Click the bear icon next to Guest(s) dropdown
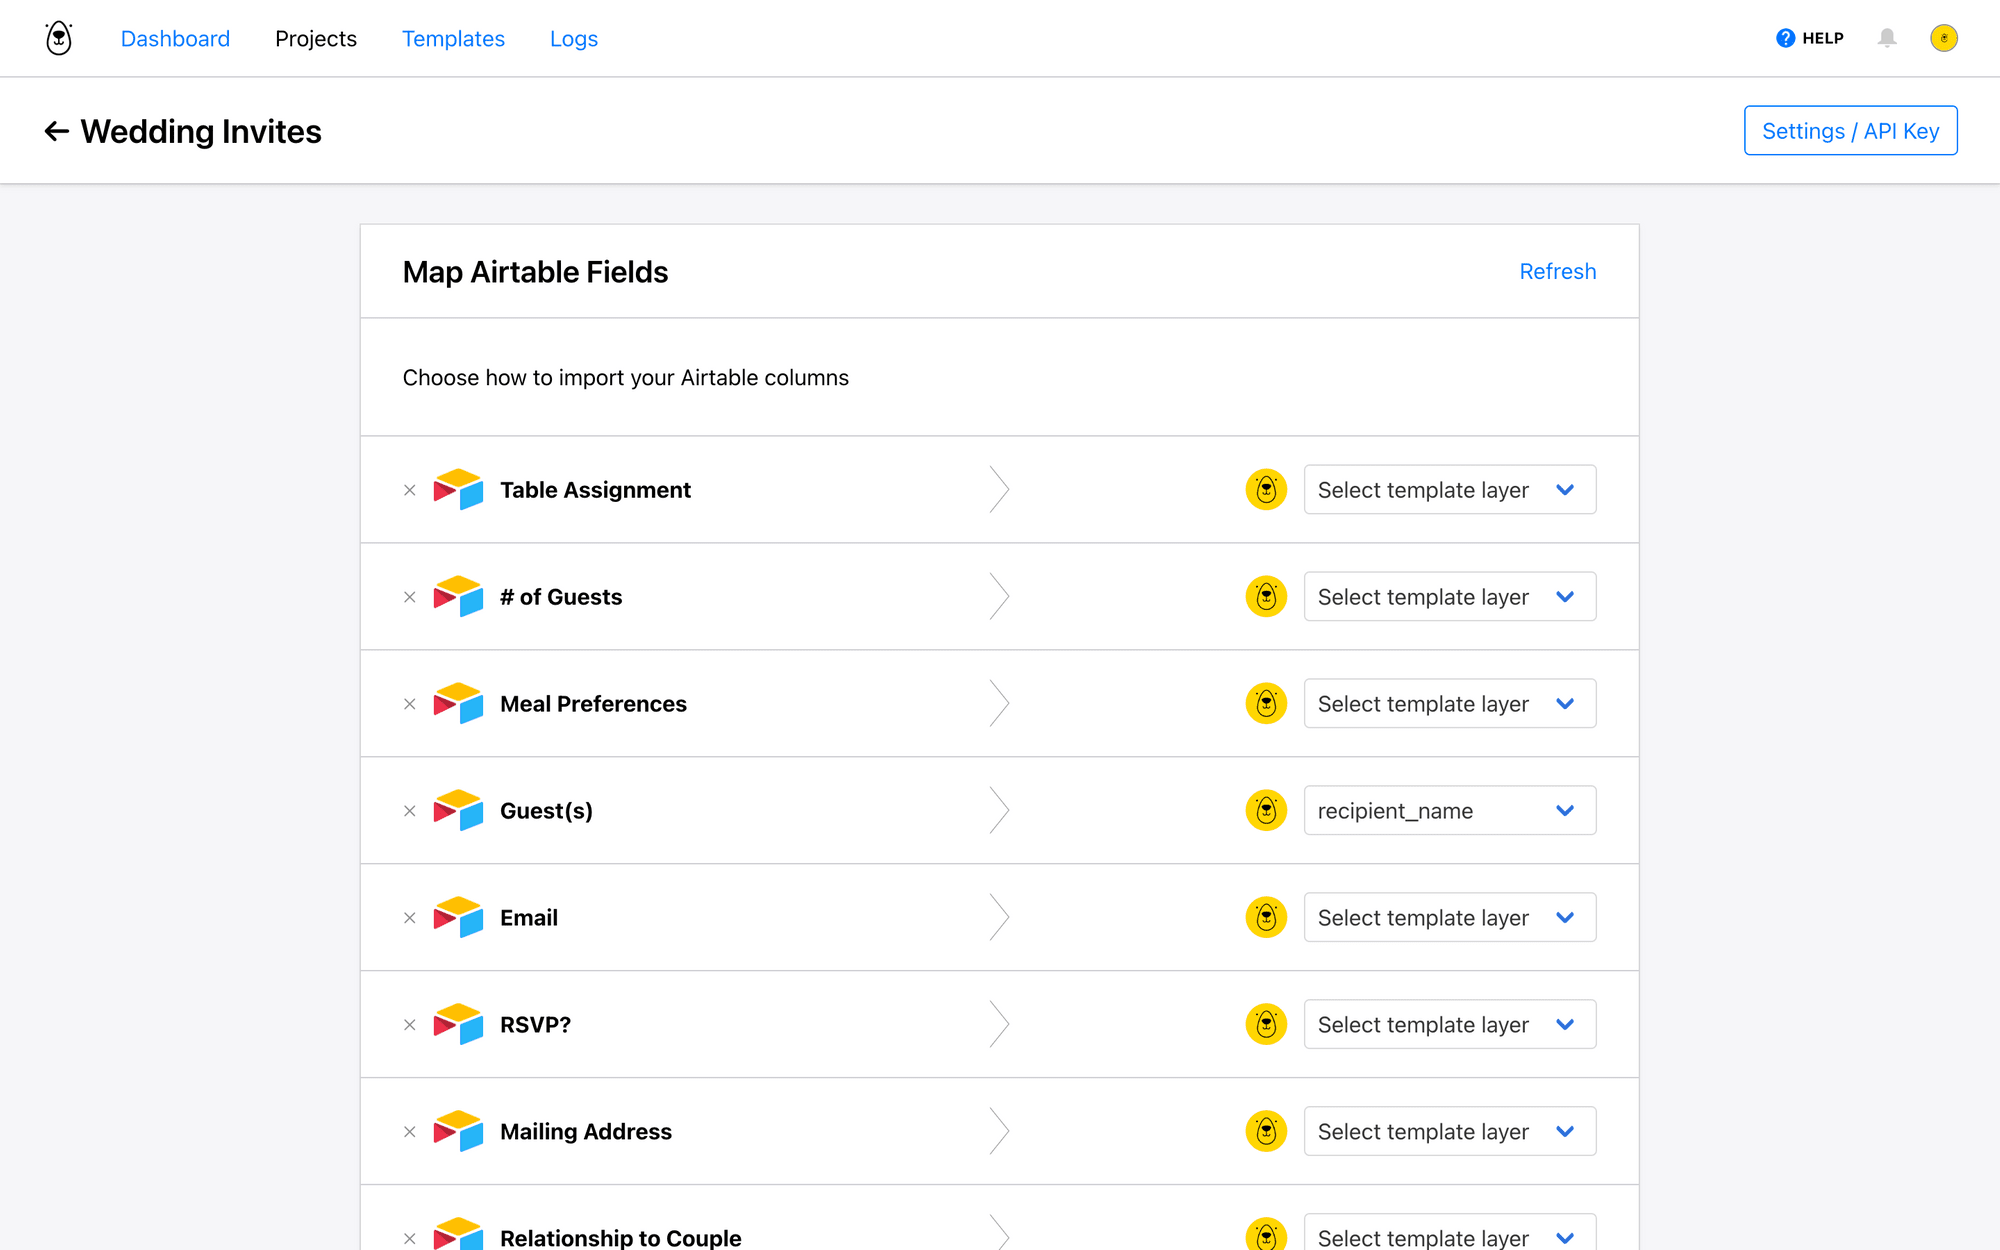Viewport: 2000px width, 1250px height. click(1265, 810)
